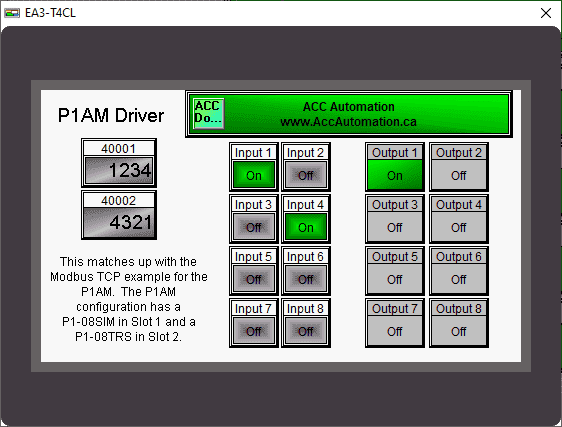The height and width of the screenshot is (427, 562).
Task: Click the 40001 numeric entry showing 1234
Action: [119, 163]
